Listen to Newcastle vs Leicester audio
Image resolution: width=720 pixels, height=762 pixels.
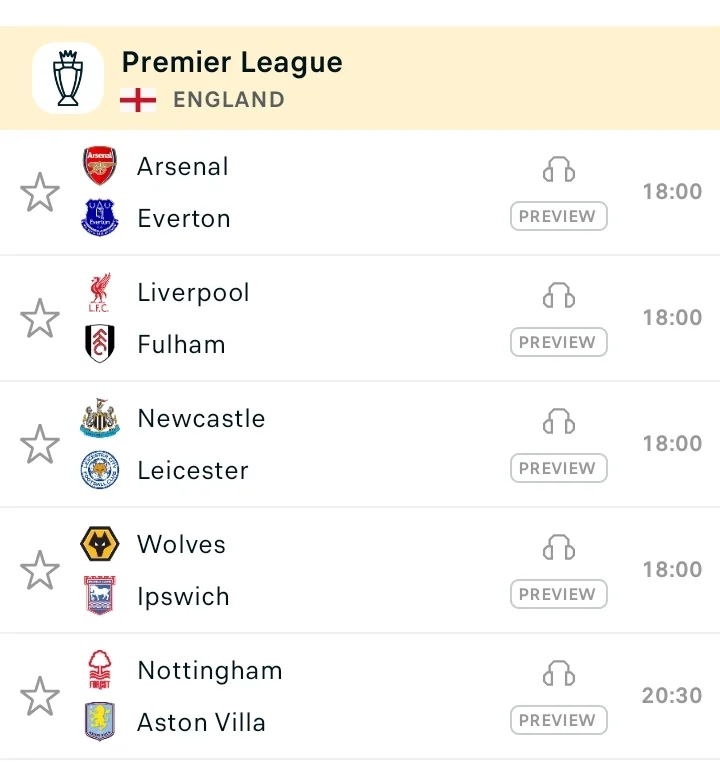(x=559, y=421)
